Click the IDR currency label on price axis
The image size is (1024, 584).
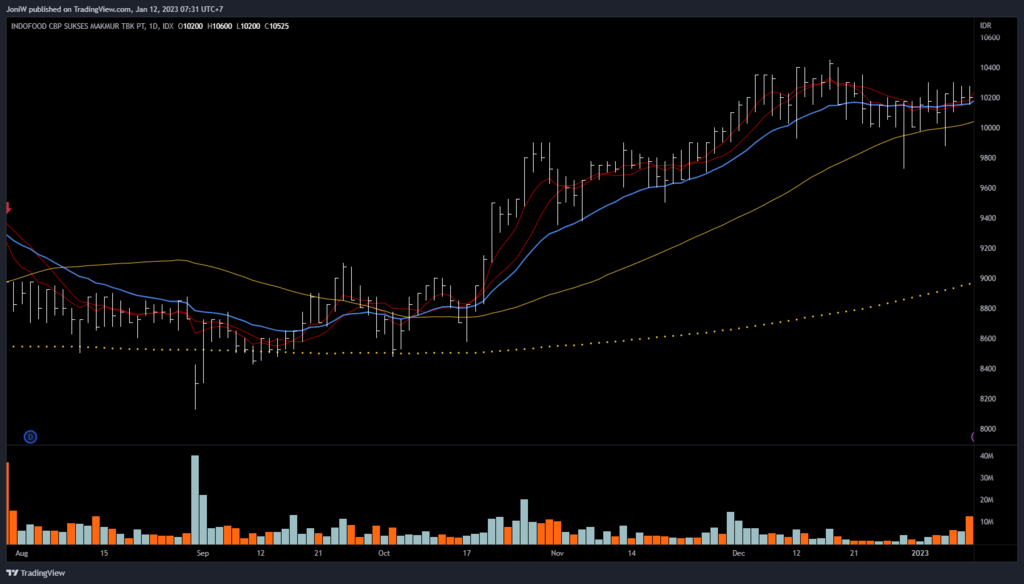tap(985, 24)
